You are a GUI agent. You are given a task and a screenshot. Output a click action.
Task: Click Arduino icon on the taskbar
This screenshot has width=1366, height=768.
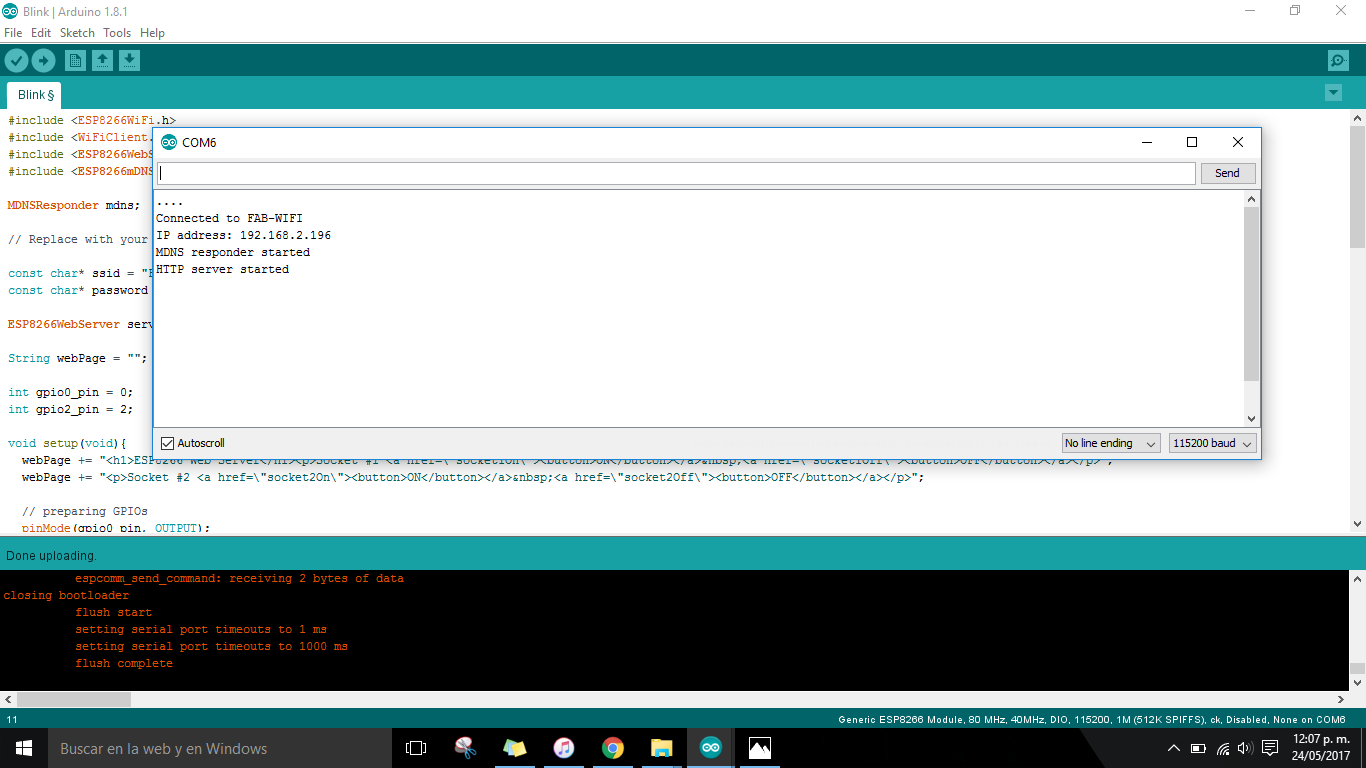pos(711,748)
